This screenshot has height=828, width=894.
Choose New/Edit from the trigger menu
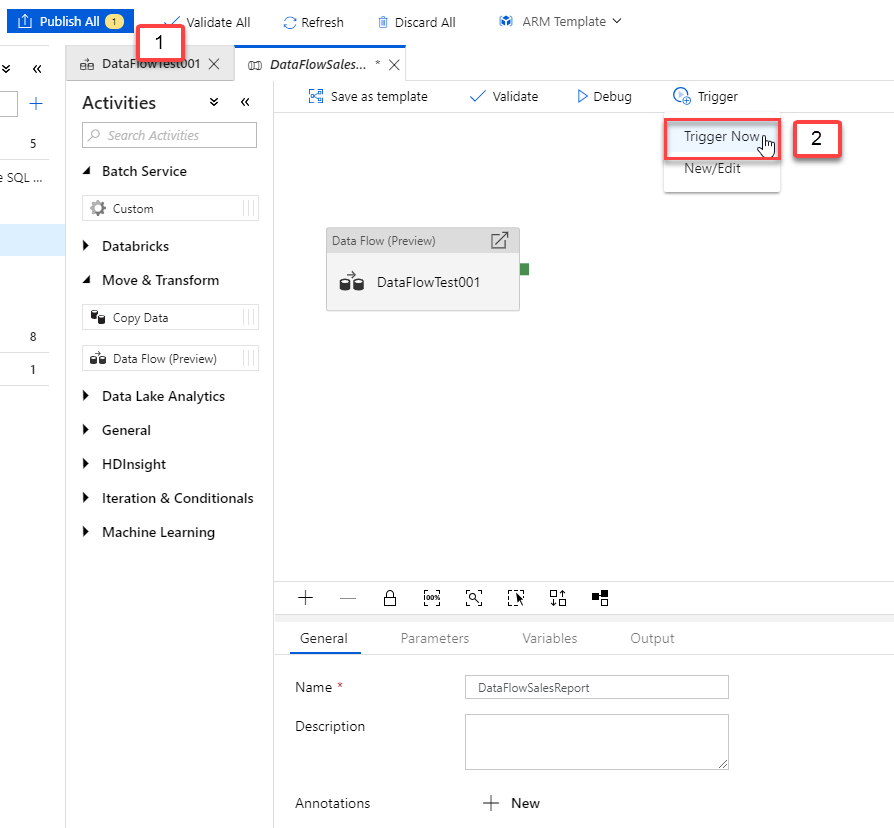[712, 169]
